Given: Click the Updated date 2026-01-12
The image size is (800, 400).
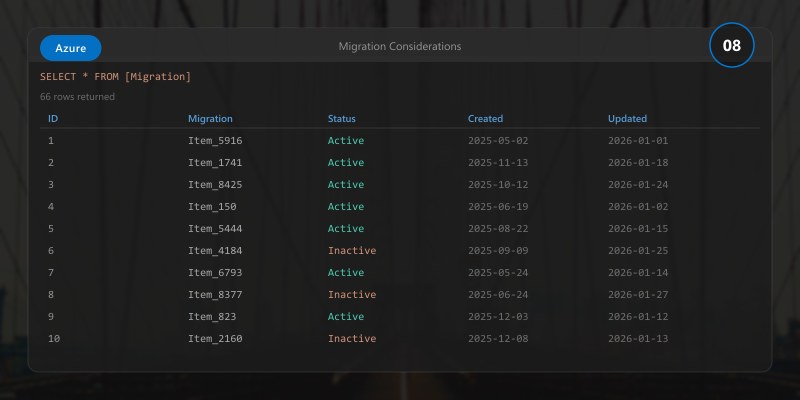Looking at the screenshot, I should click(638, 316).
